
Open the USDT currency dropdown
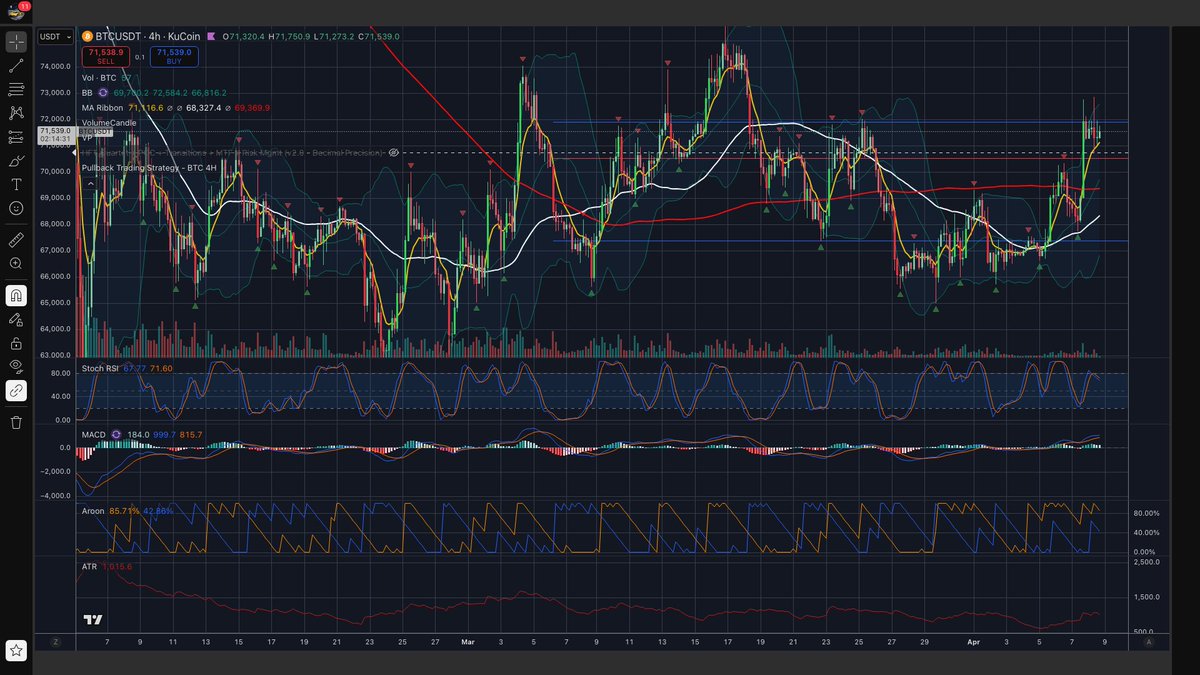coord(54,37)
